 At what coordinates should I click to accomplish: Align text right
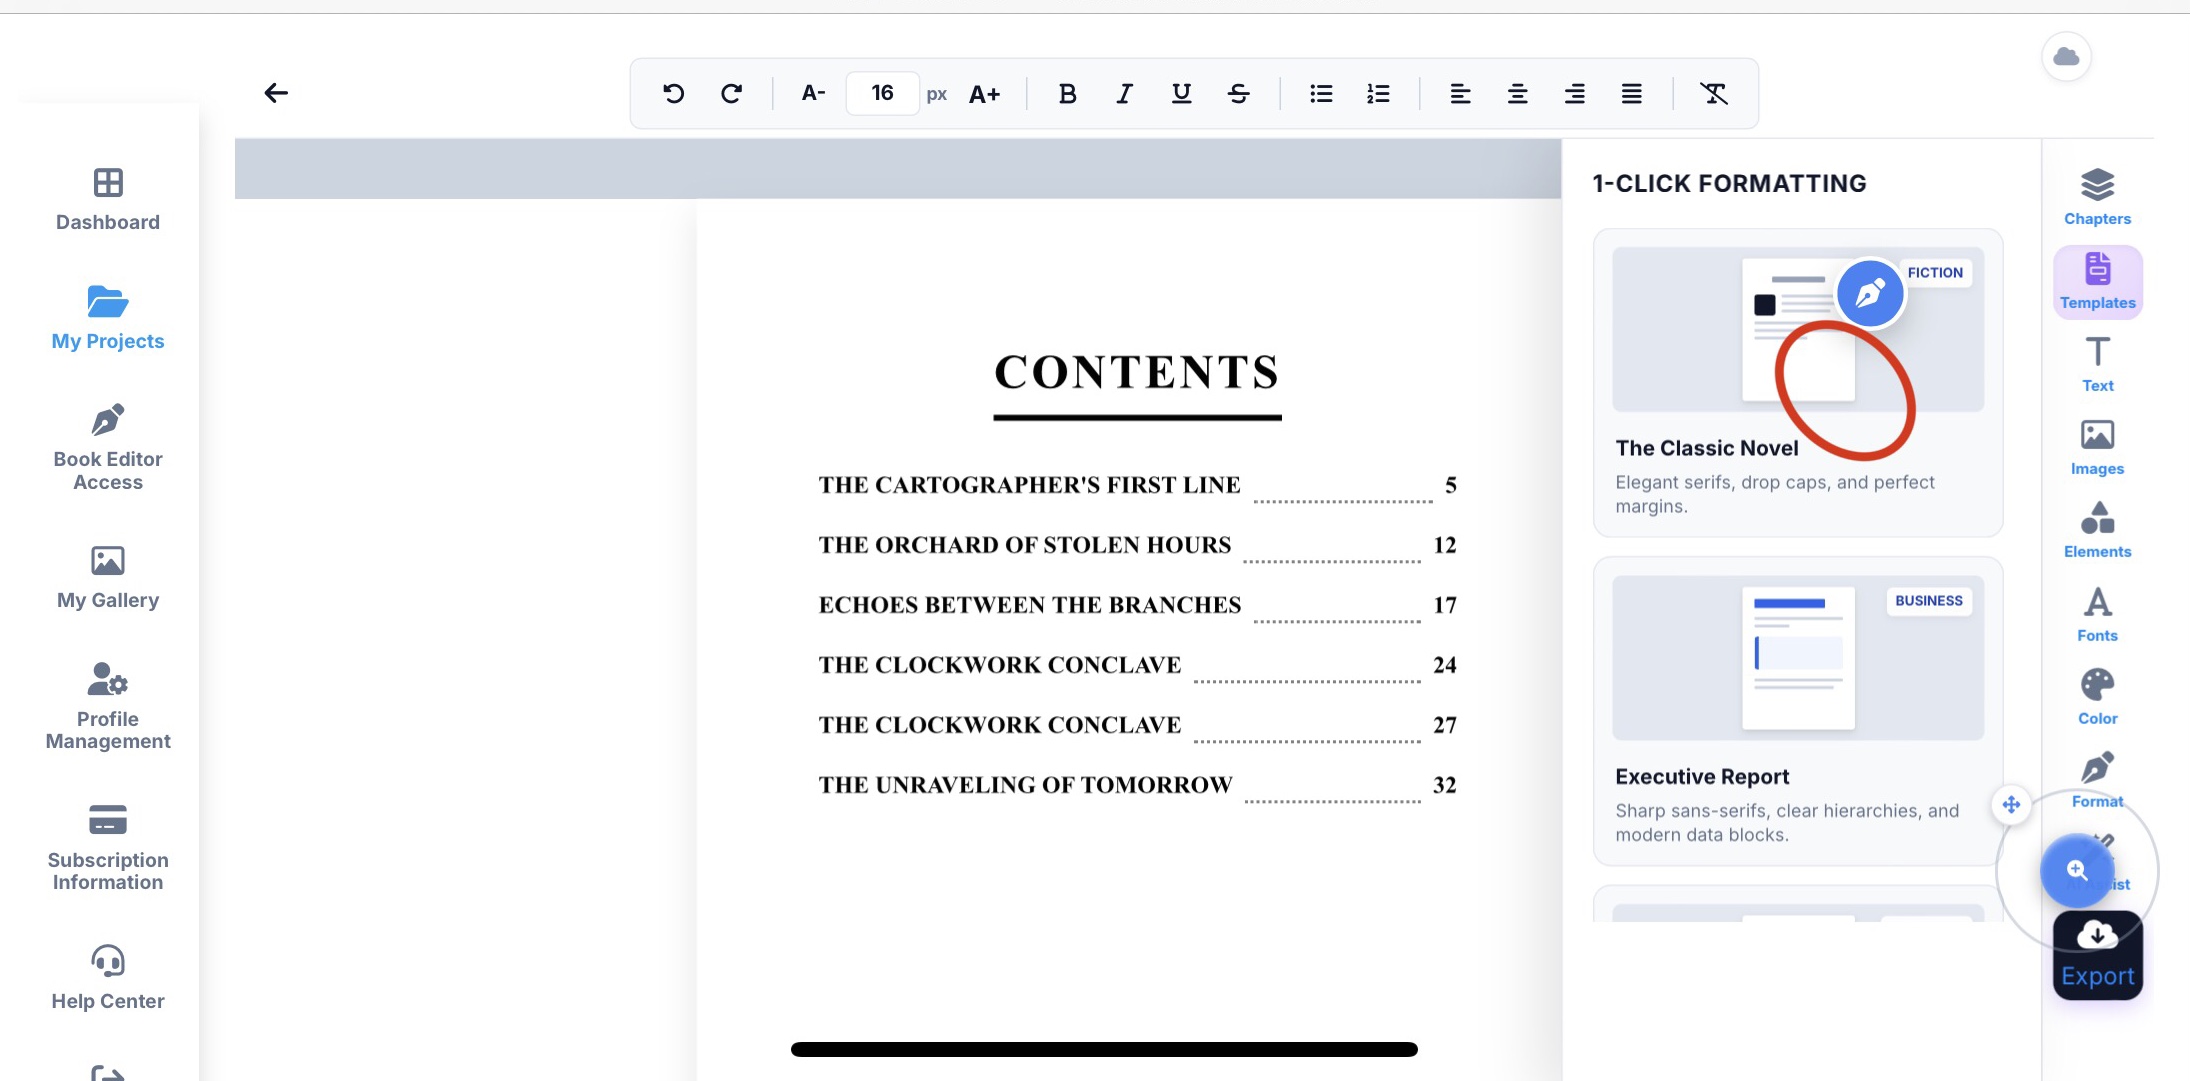pos(1574,94)
